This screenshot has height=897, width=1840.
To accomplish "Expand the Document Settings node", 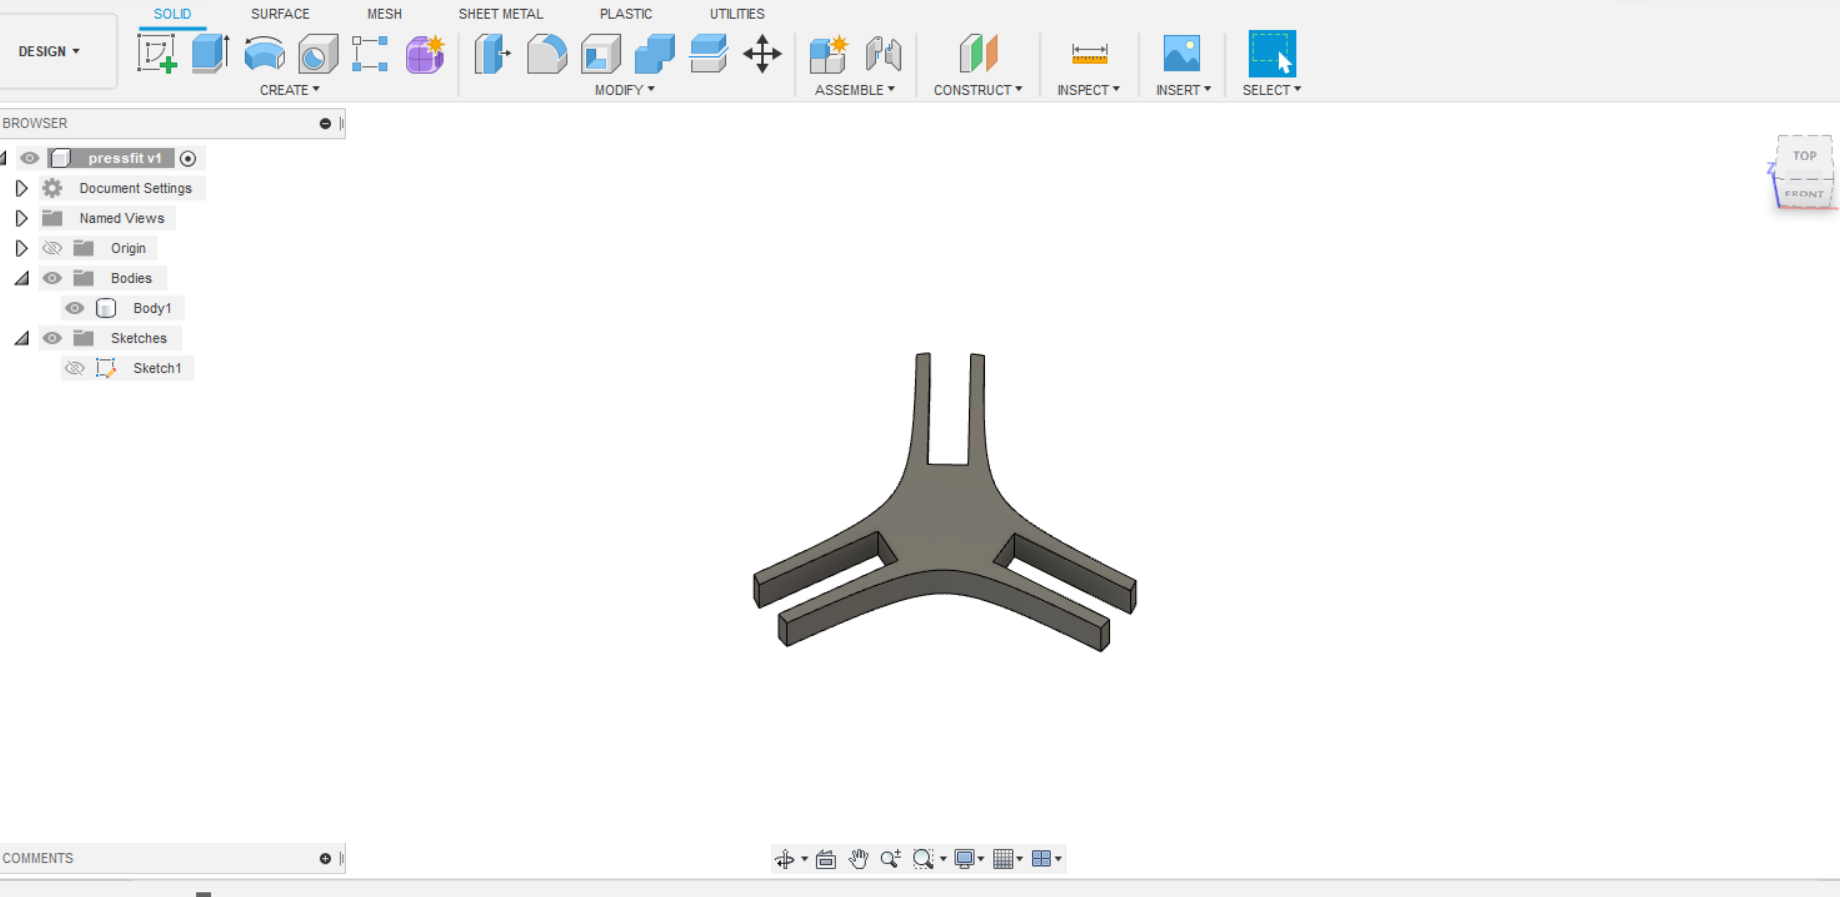I will pos(21,188).
